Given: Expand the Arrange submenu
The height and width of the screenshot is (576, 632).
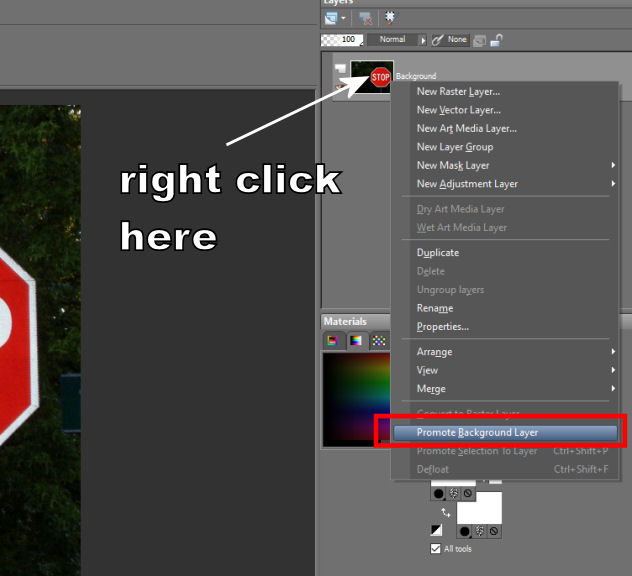Looking at the screenshot, I should (x=505, y=352).
